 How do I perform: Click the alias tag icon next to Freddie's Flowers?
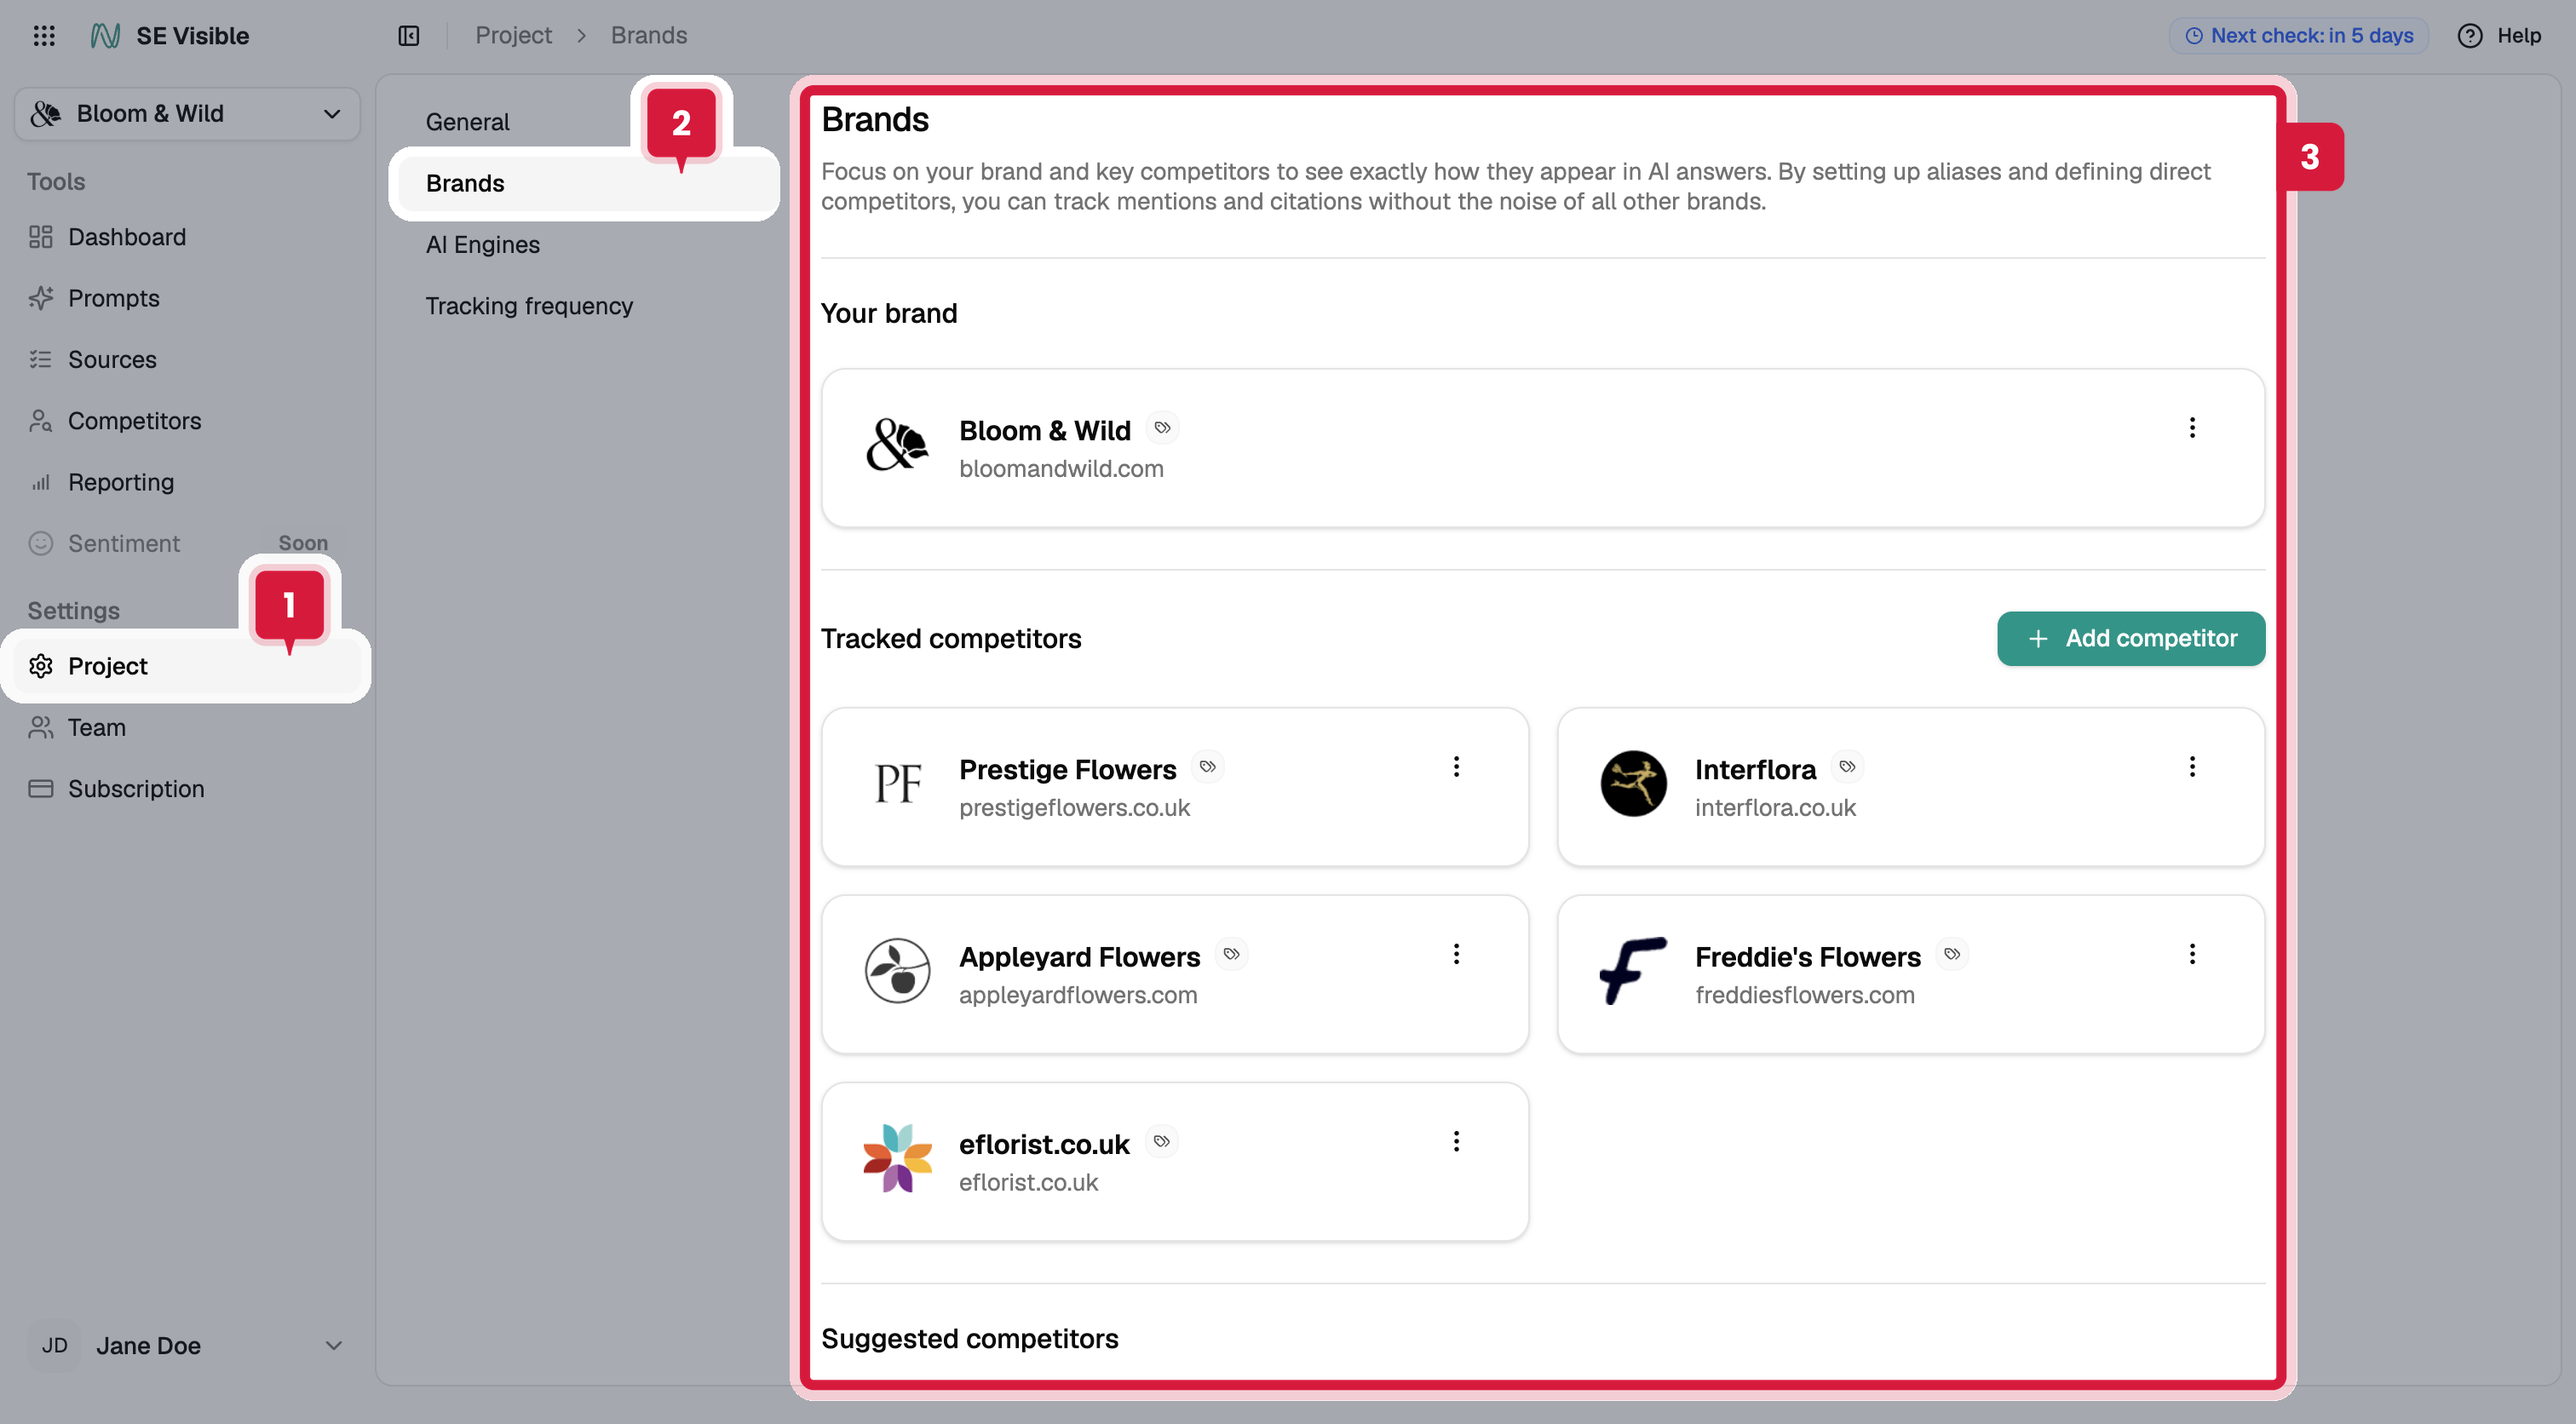1952,954
